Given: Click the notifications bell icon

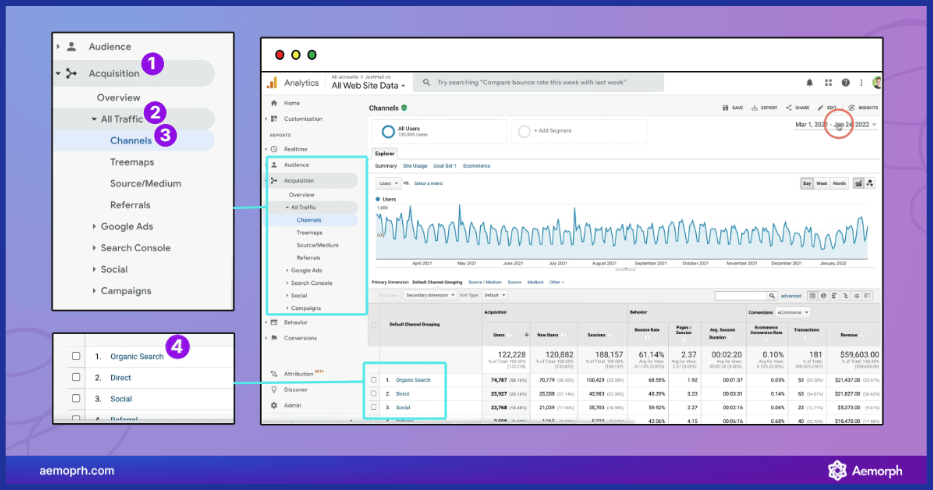Looking at the screenshot, I should [x=809, y=83].
